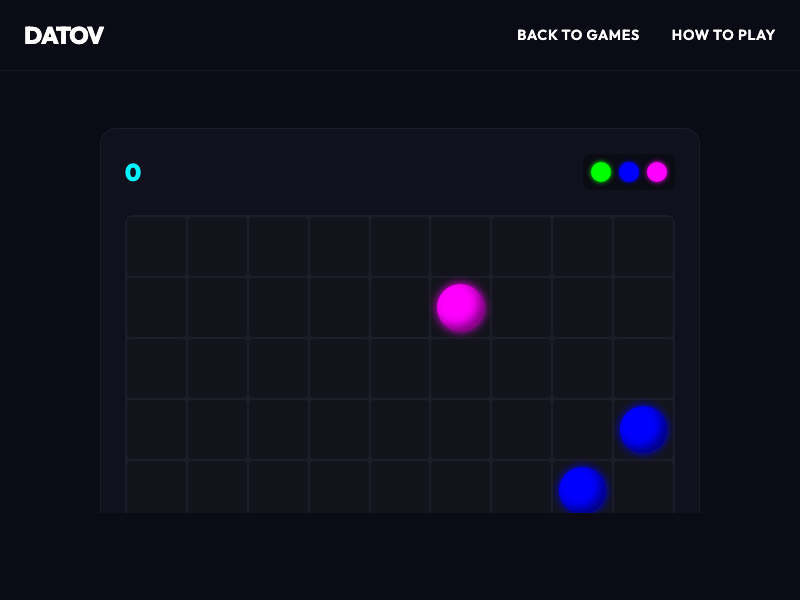
Task: Click the green next-ball preview dot
Action: [601, 172]
